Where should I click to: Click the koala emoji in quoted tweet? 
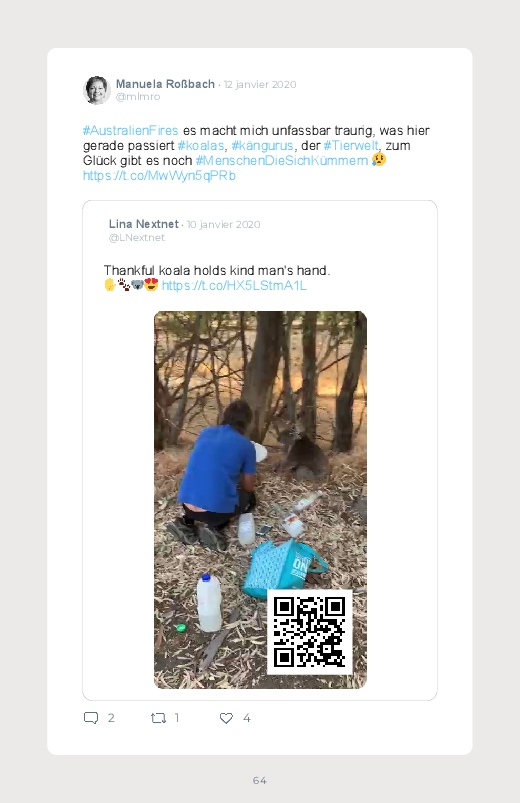137,285
